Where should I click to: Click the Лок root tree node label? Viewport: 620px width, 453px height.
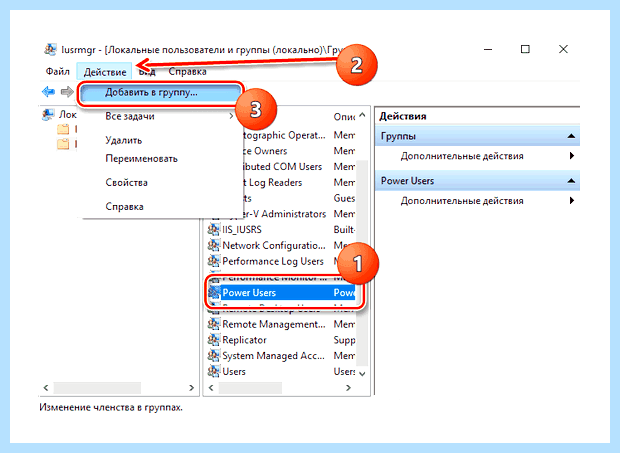[x=68, y=115]
